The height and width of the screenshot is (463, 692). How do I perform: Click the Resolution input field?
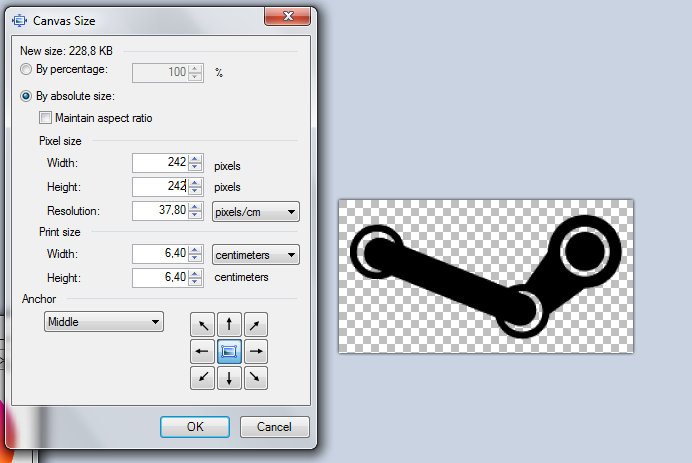[160, 211]
